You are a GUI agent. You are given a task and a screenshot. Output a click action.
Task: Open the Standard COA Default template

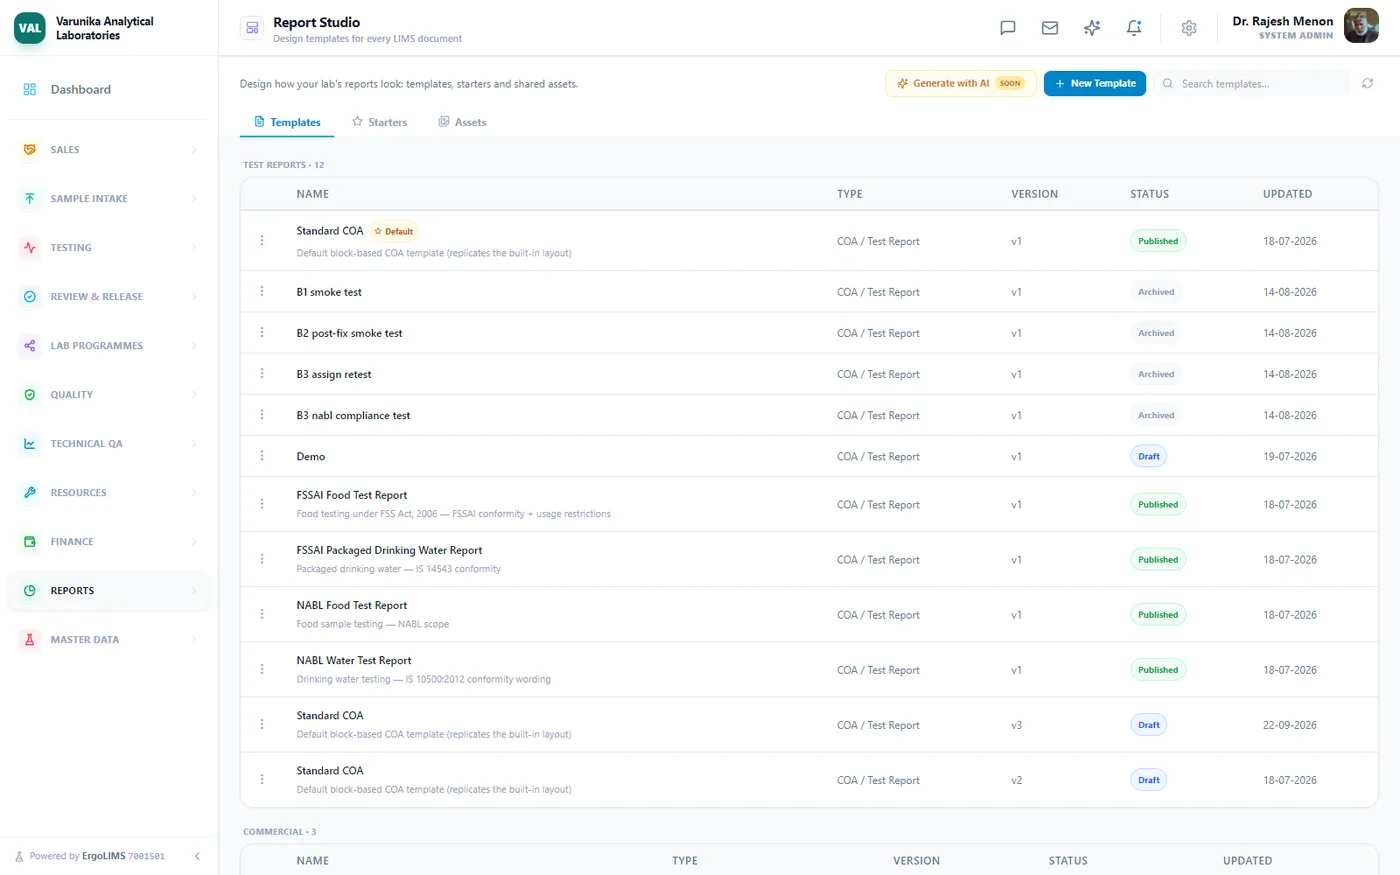(x=330, y=231)
